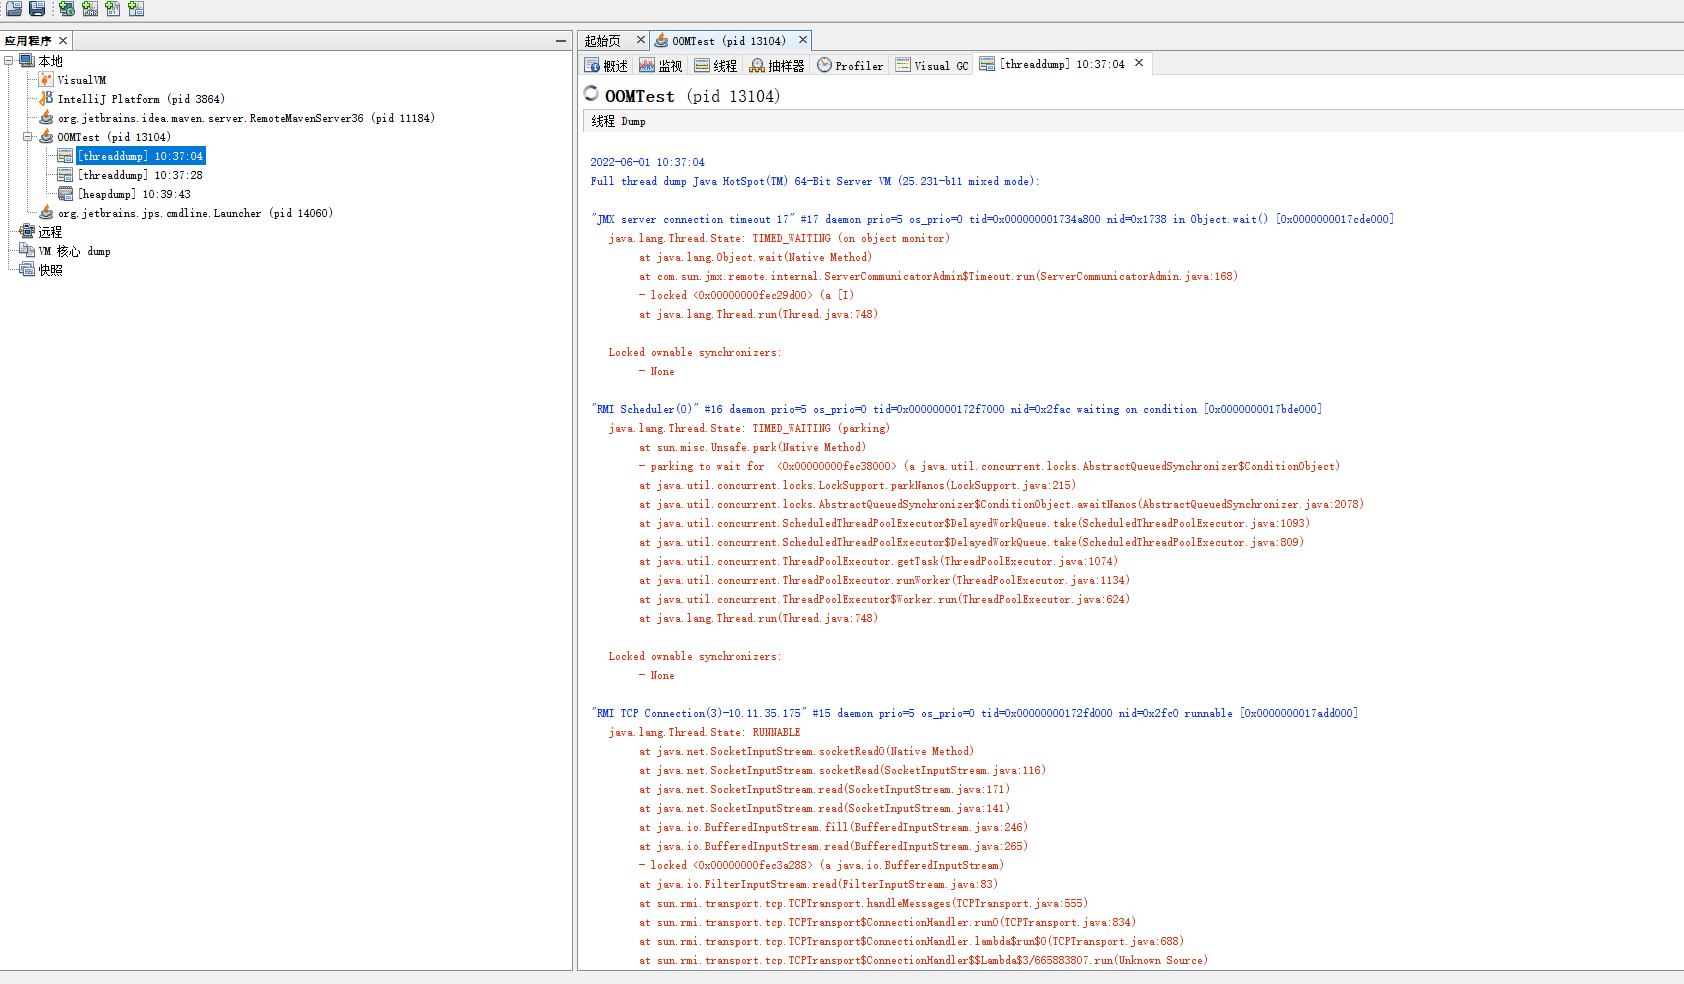This screenshot has height=984, width=1684.
Task: Click the 'SocketInputStream.socketRead0(Native Method)' line
Action: point(806,751)
